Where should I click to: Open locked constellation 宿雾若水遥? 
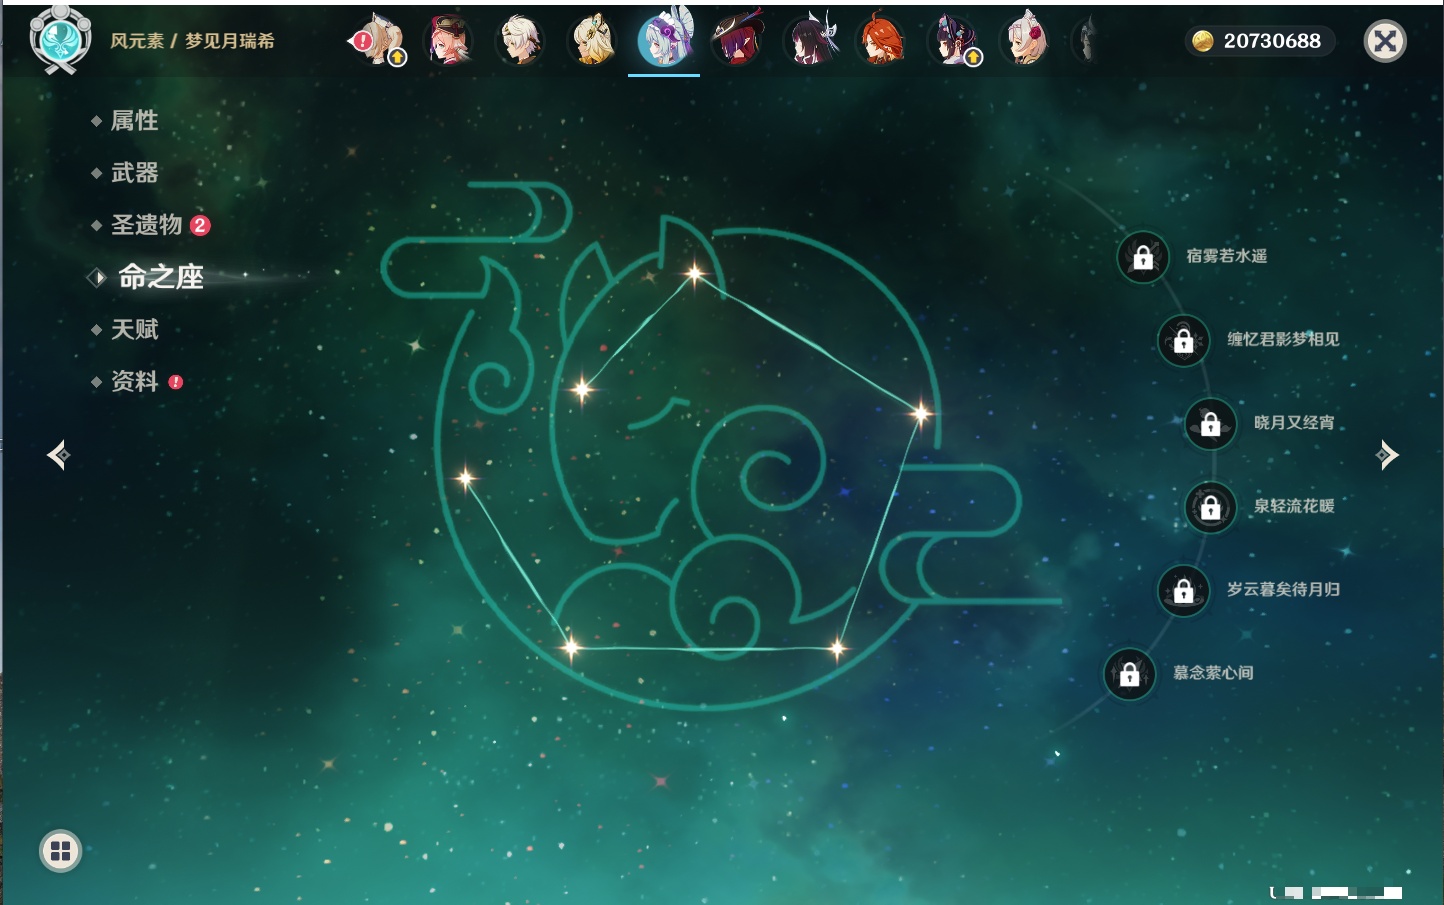(x=1142, y=257)
